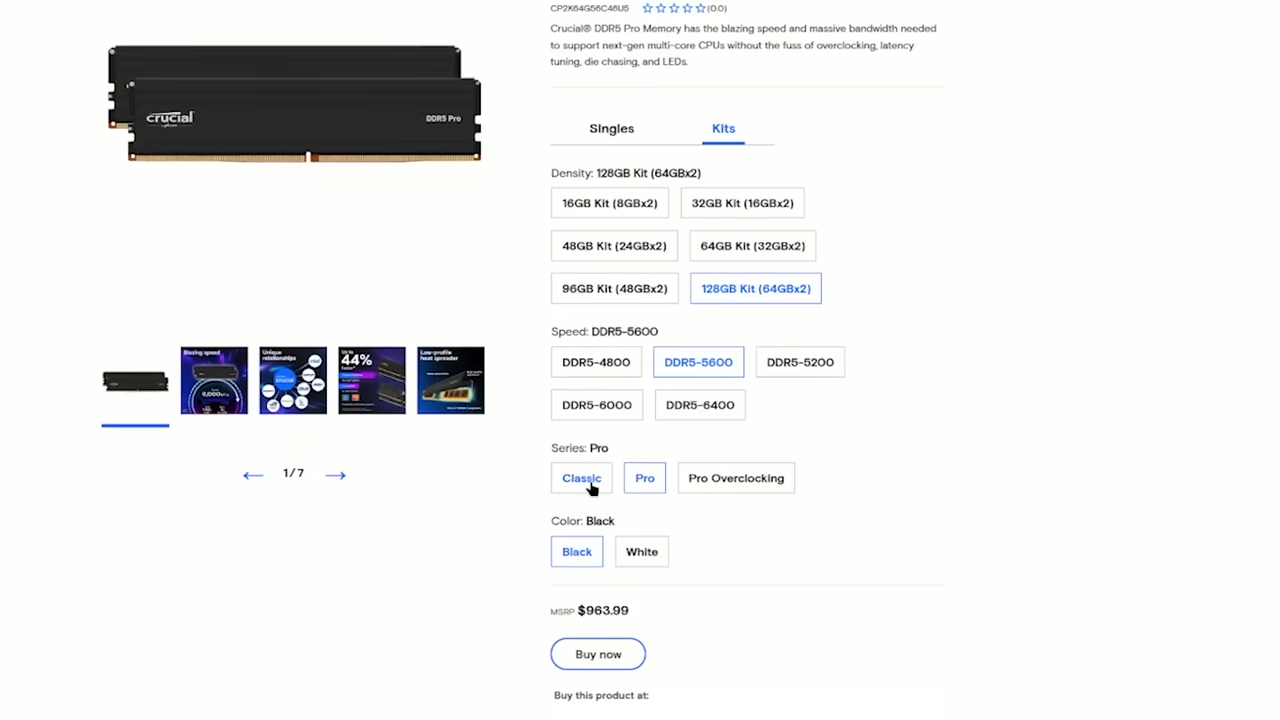Click the star rating icons

click(673, 8)
